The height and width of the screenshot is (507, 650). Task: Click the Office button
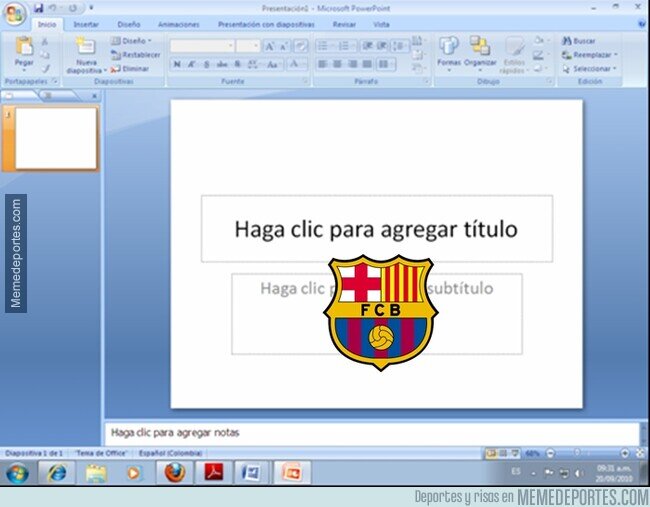pyautogui.click(x=13, y=10)
